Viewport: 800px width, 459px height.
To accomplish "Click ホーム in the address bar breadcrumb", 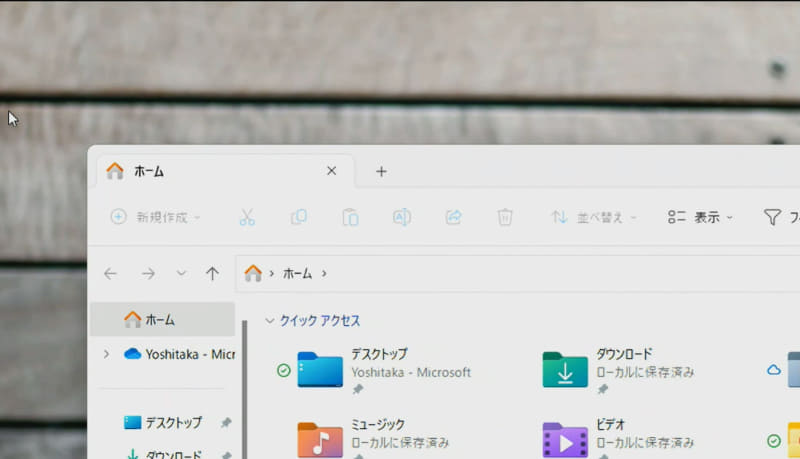I will [297, 274].
